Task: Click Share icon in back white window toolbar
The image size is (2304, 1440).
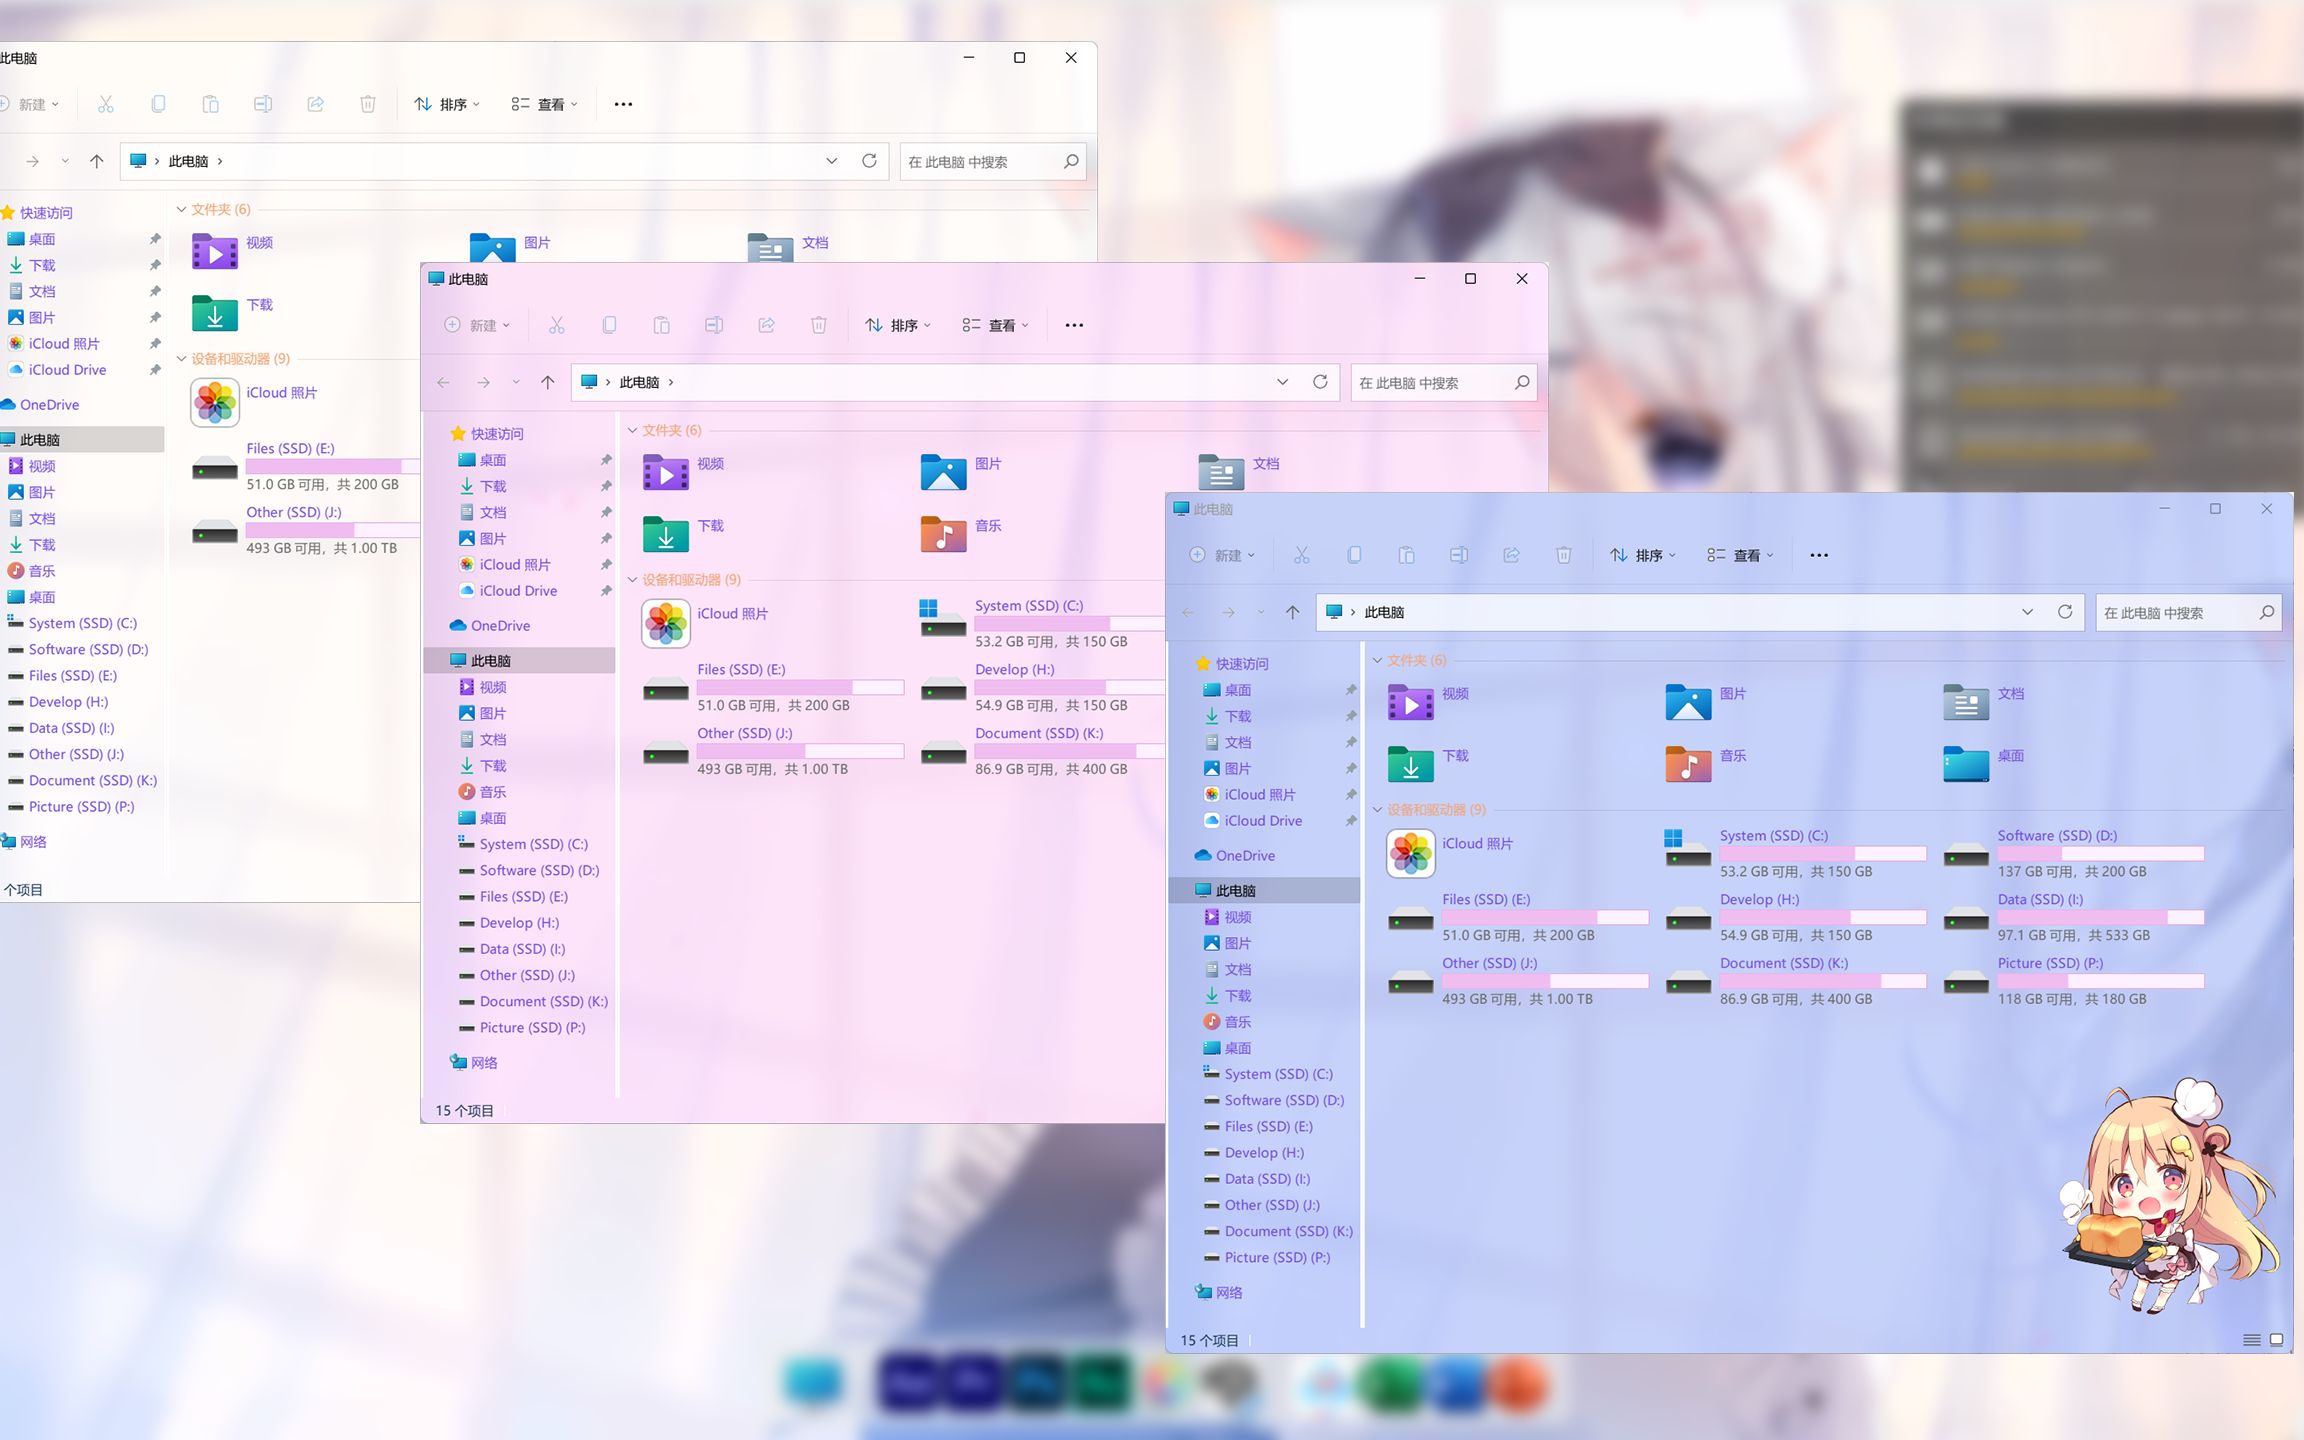Action: (x=315, y=104)
